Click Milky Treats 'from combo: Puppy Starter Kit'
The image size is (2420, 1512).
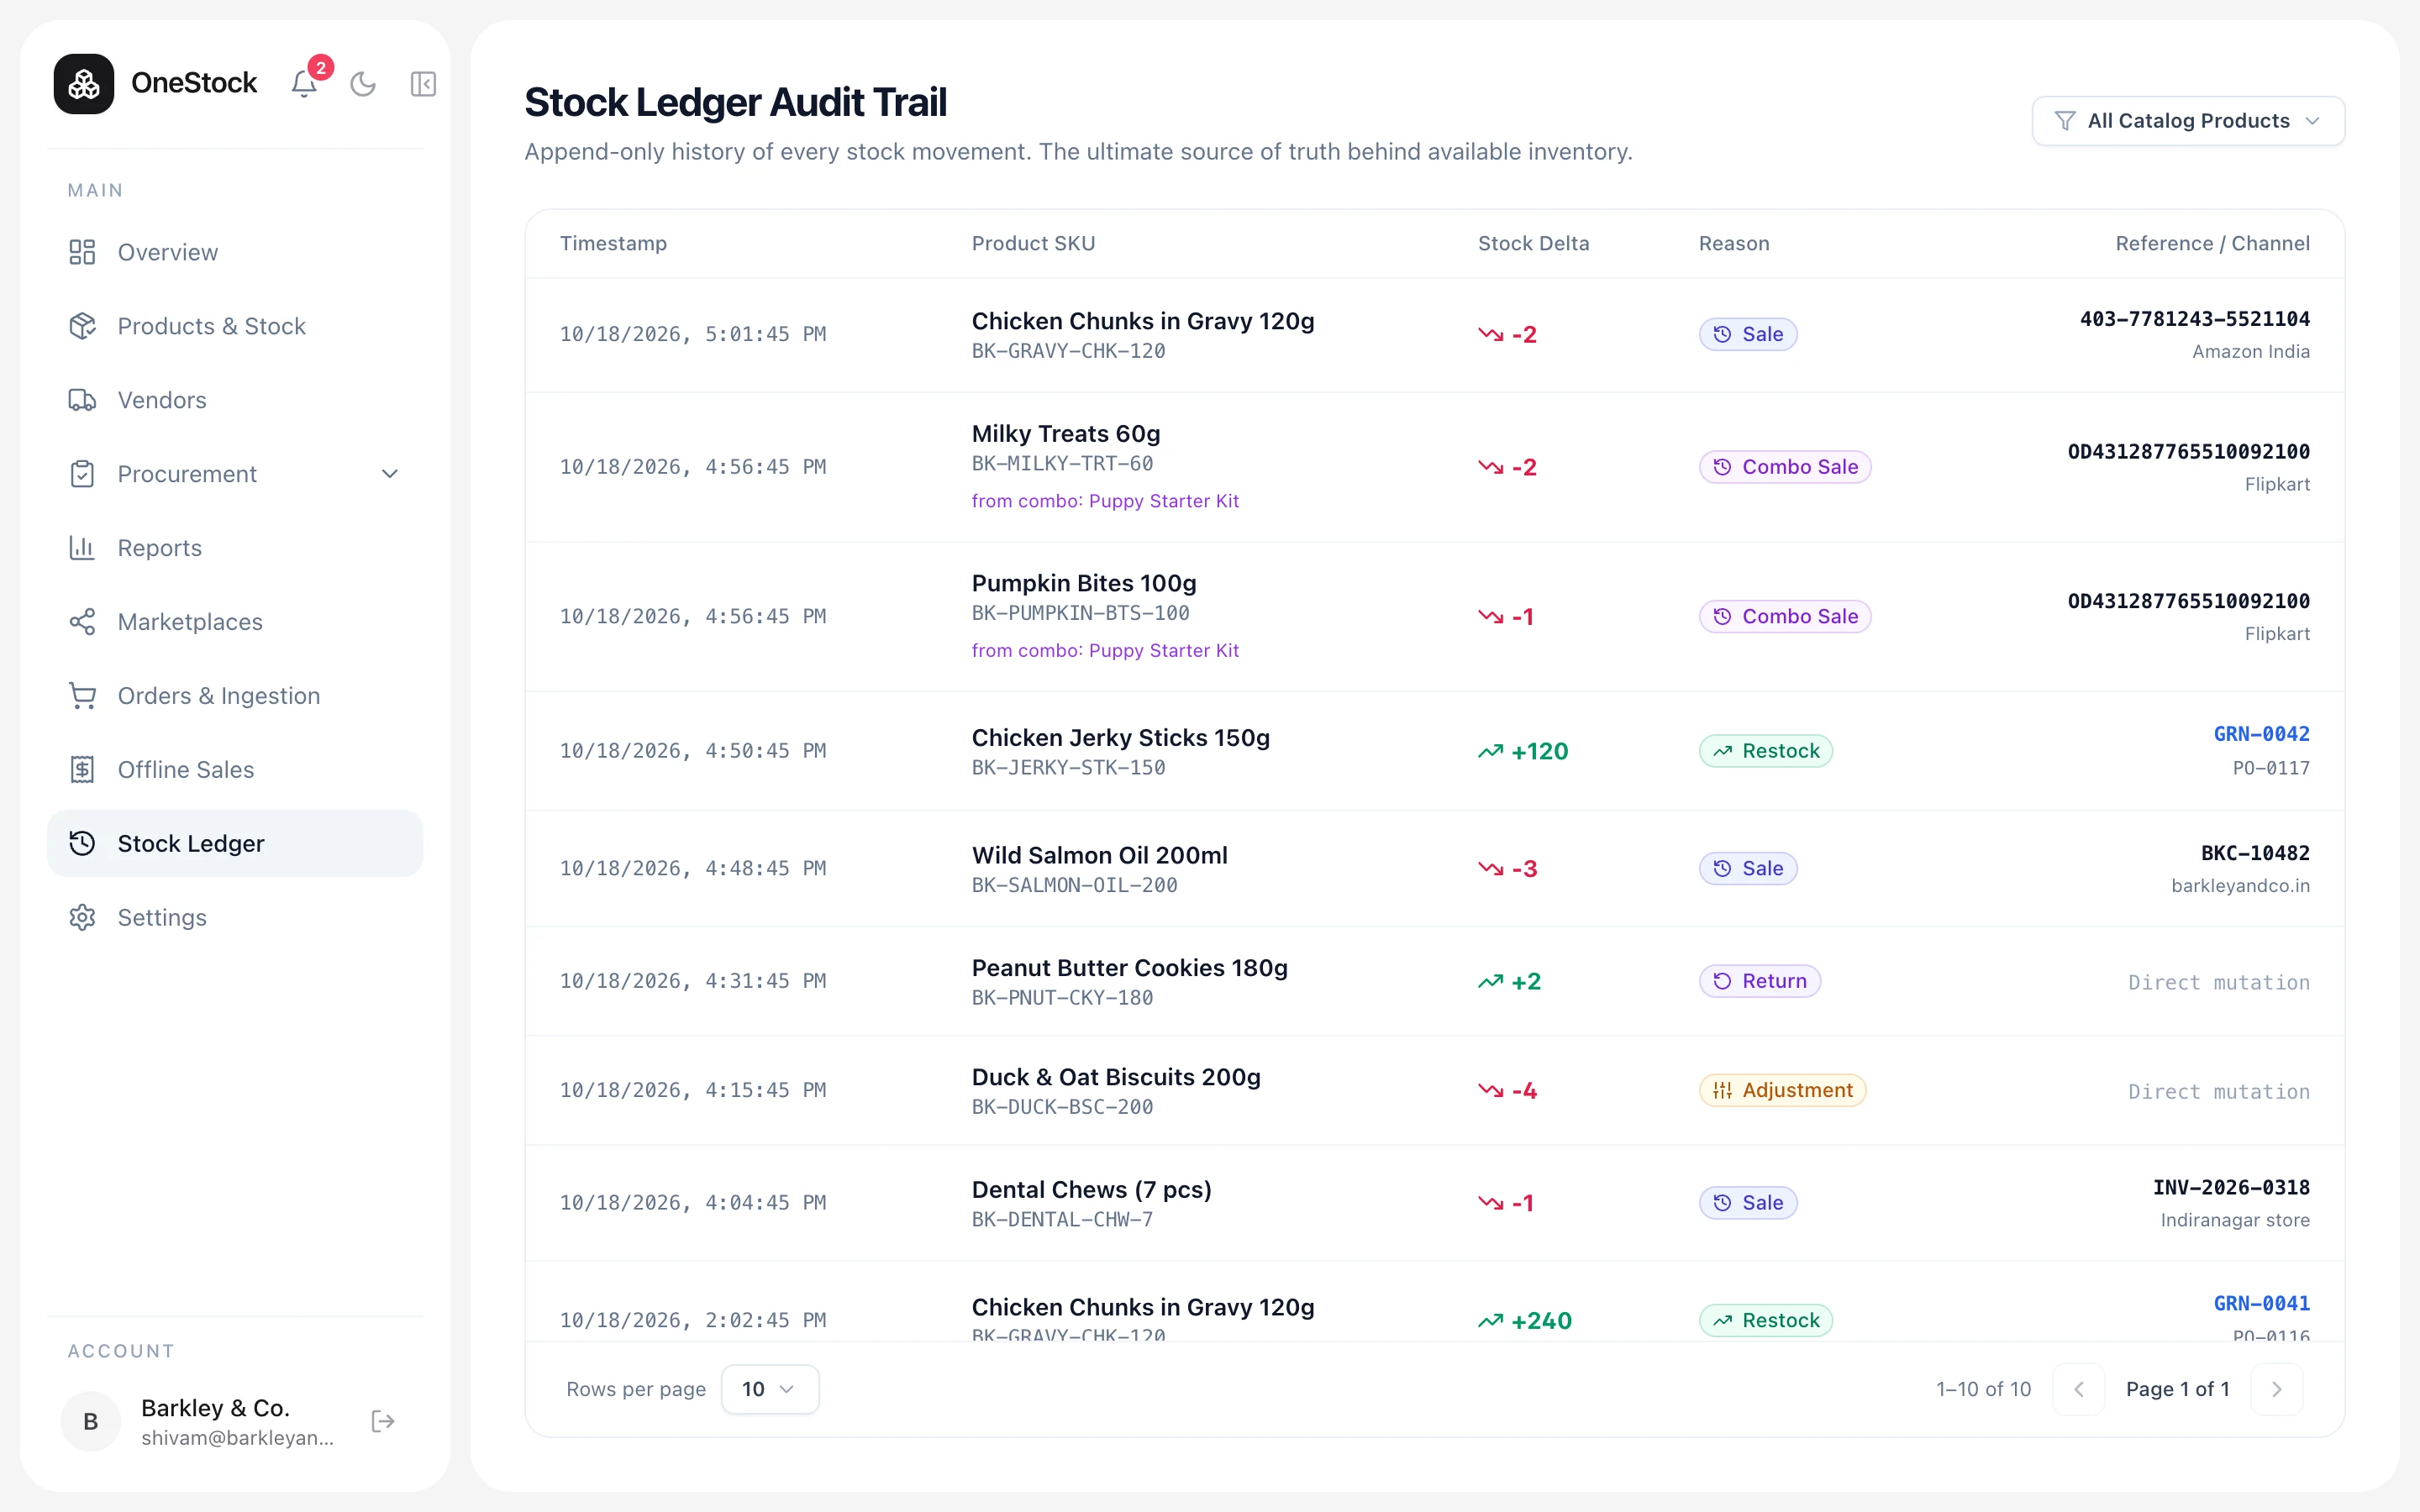click(1105, 501)
